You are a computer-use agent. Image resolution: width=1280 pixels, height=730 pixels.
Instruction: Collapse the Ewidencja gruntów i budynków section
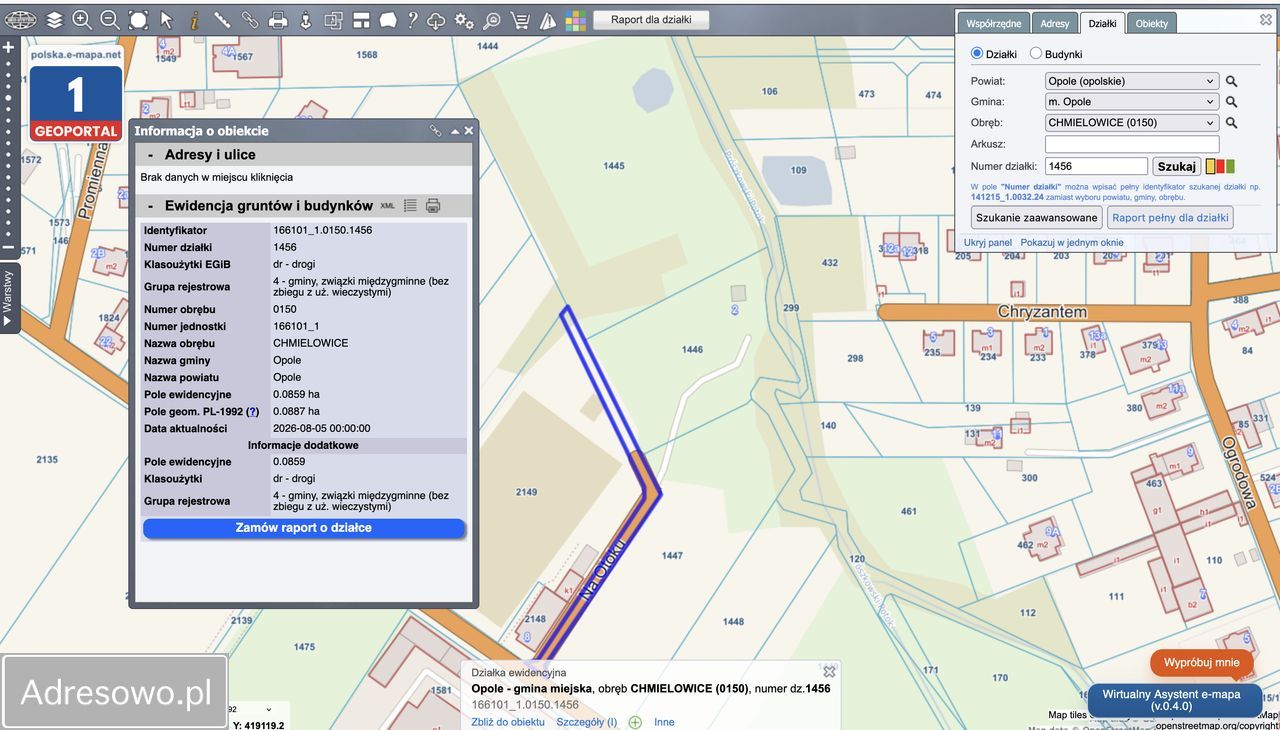(150, 206)
